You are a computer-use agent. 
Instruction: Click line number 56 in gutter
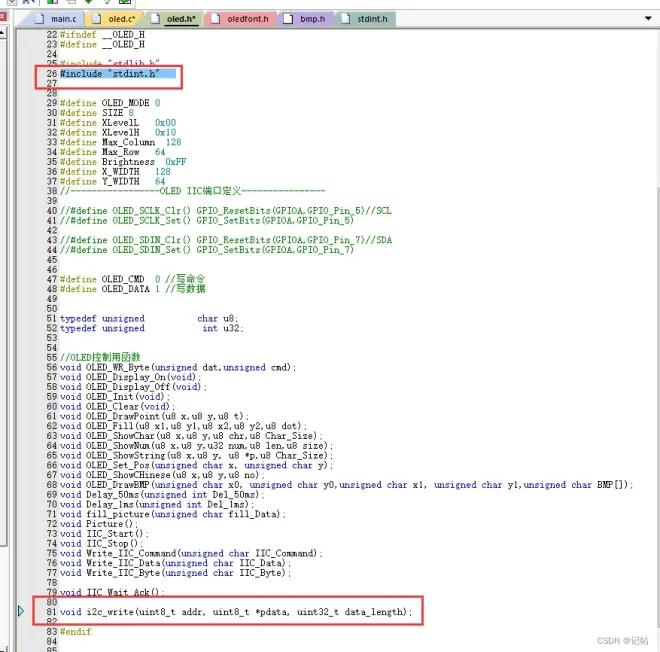click(50, 367)
